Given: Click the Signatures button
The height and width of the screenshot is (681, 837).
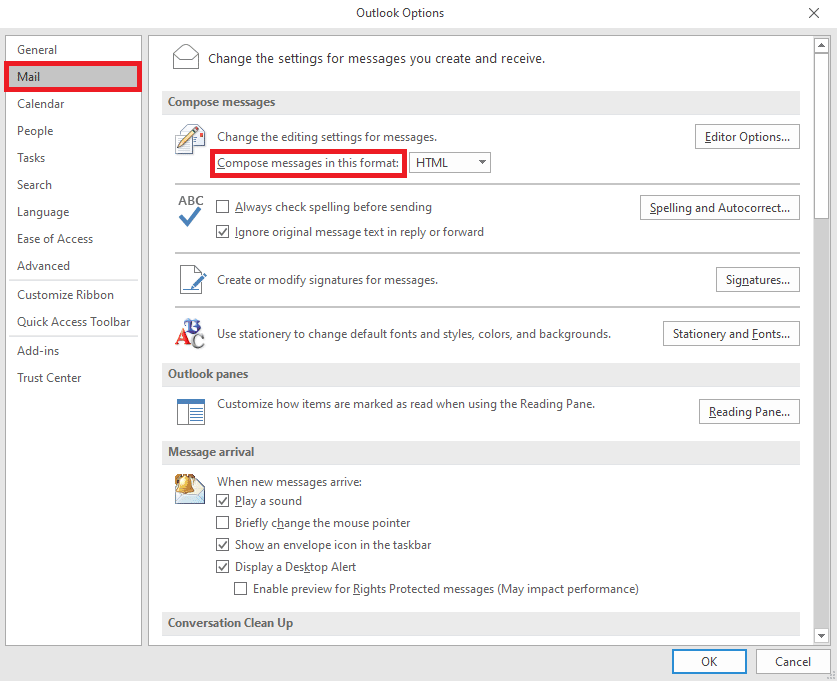Looking at the screenshot, I should (x=757, y=280).
